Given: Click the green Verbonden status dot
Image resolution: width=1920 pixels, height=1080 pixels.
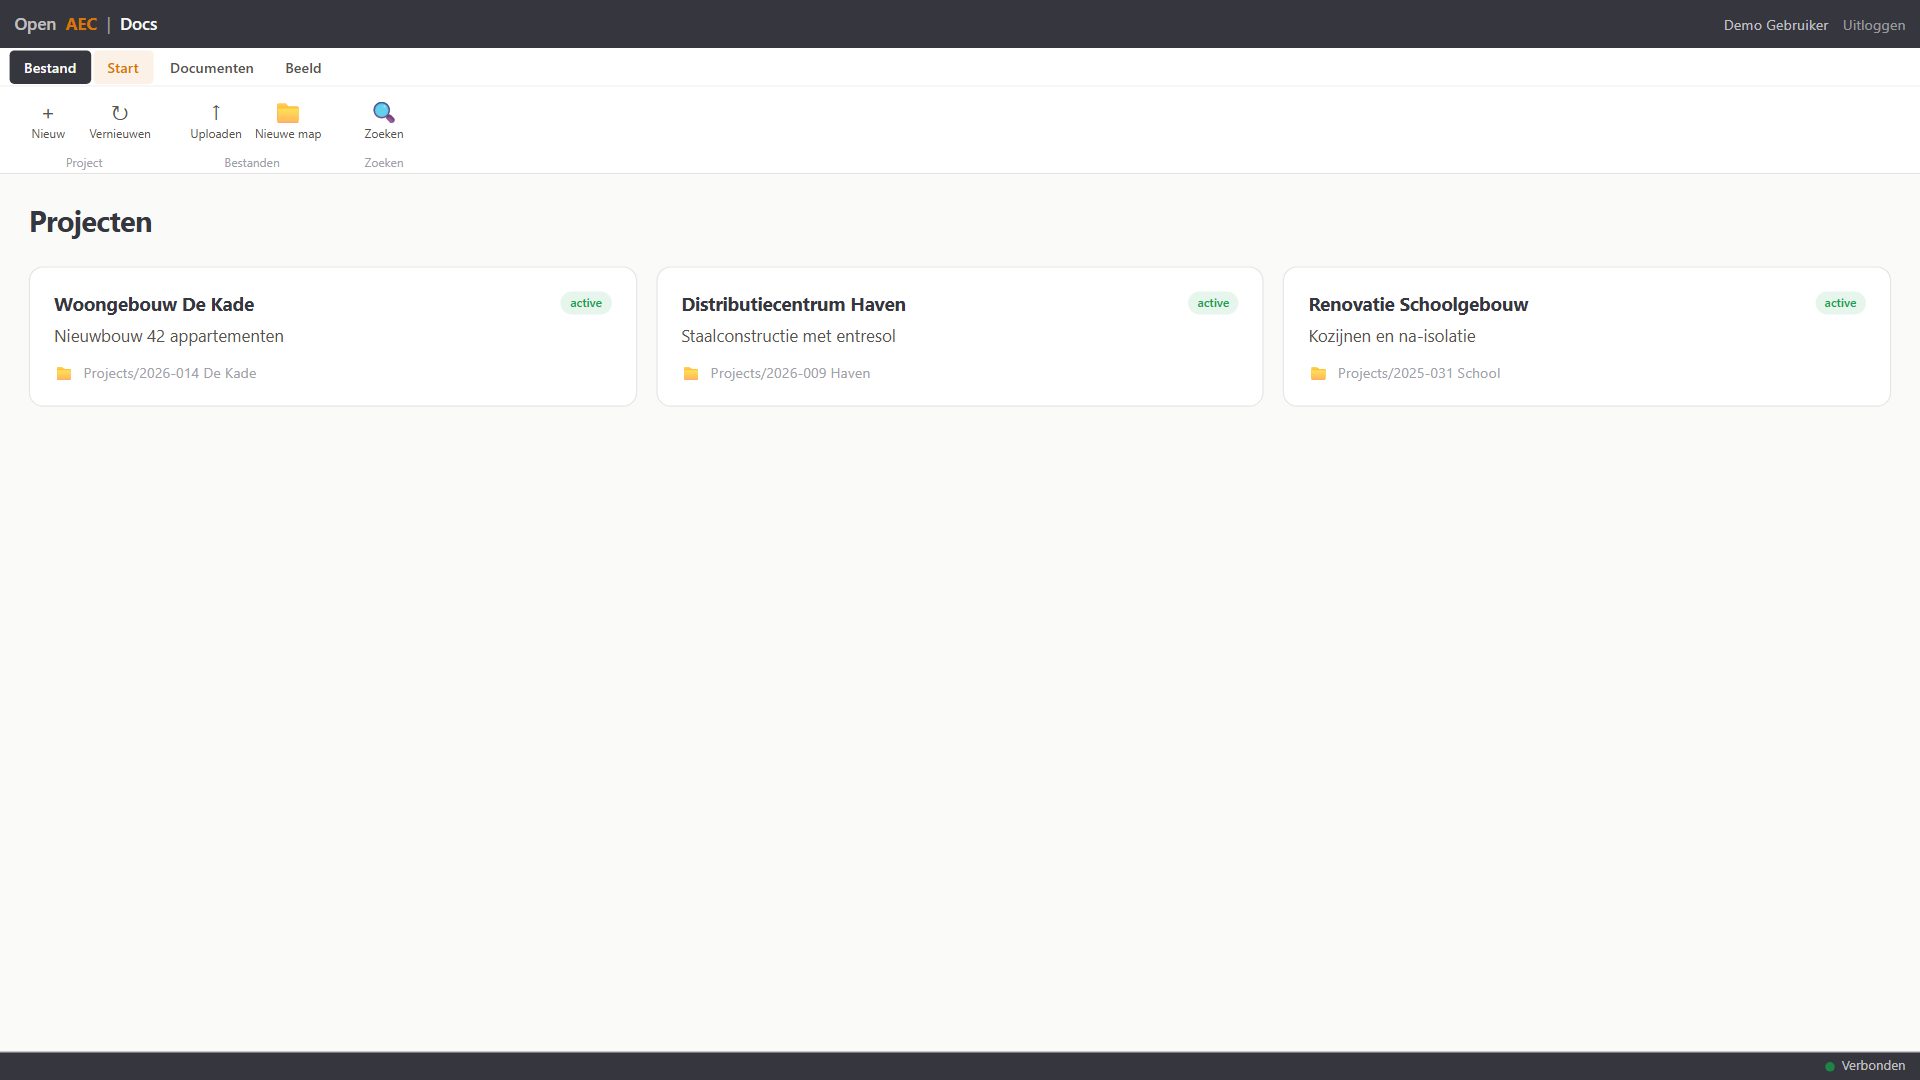Looking at the screenshot, I should (1830, 1067).
